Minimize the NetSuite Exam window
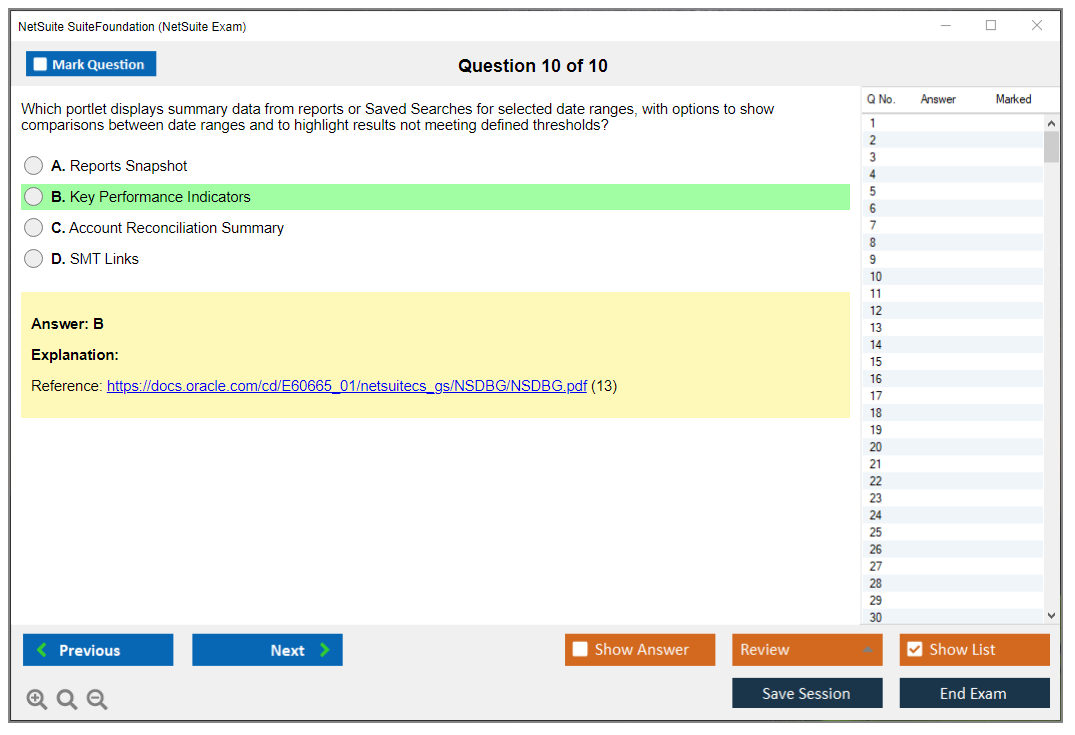 946,25
